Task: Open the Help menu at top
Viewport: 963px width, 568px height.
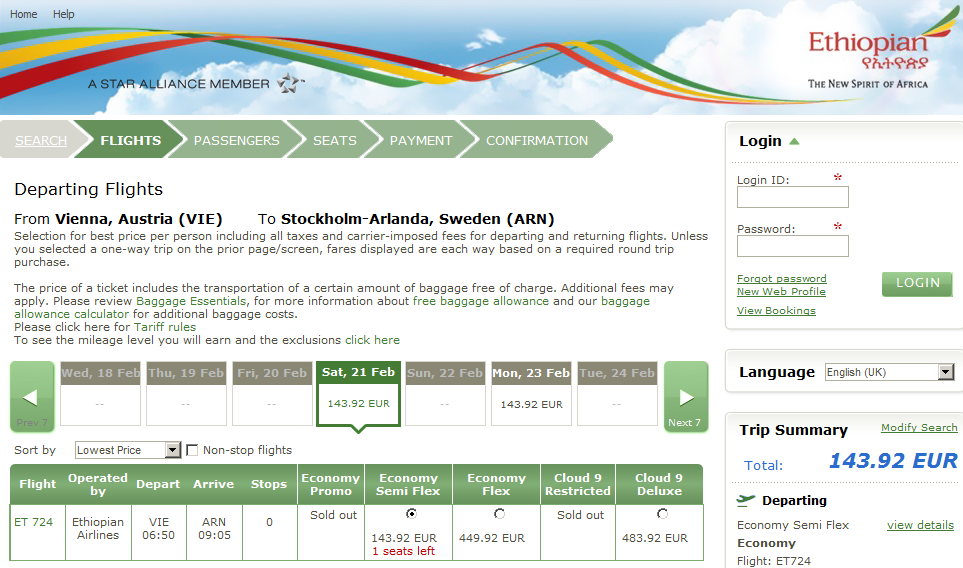Action: [x=63, y=14]
